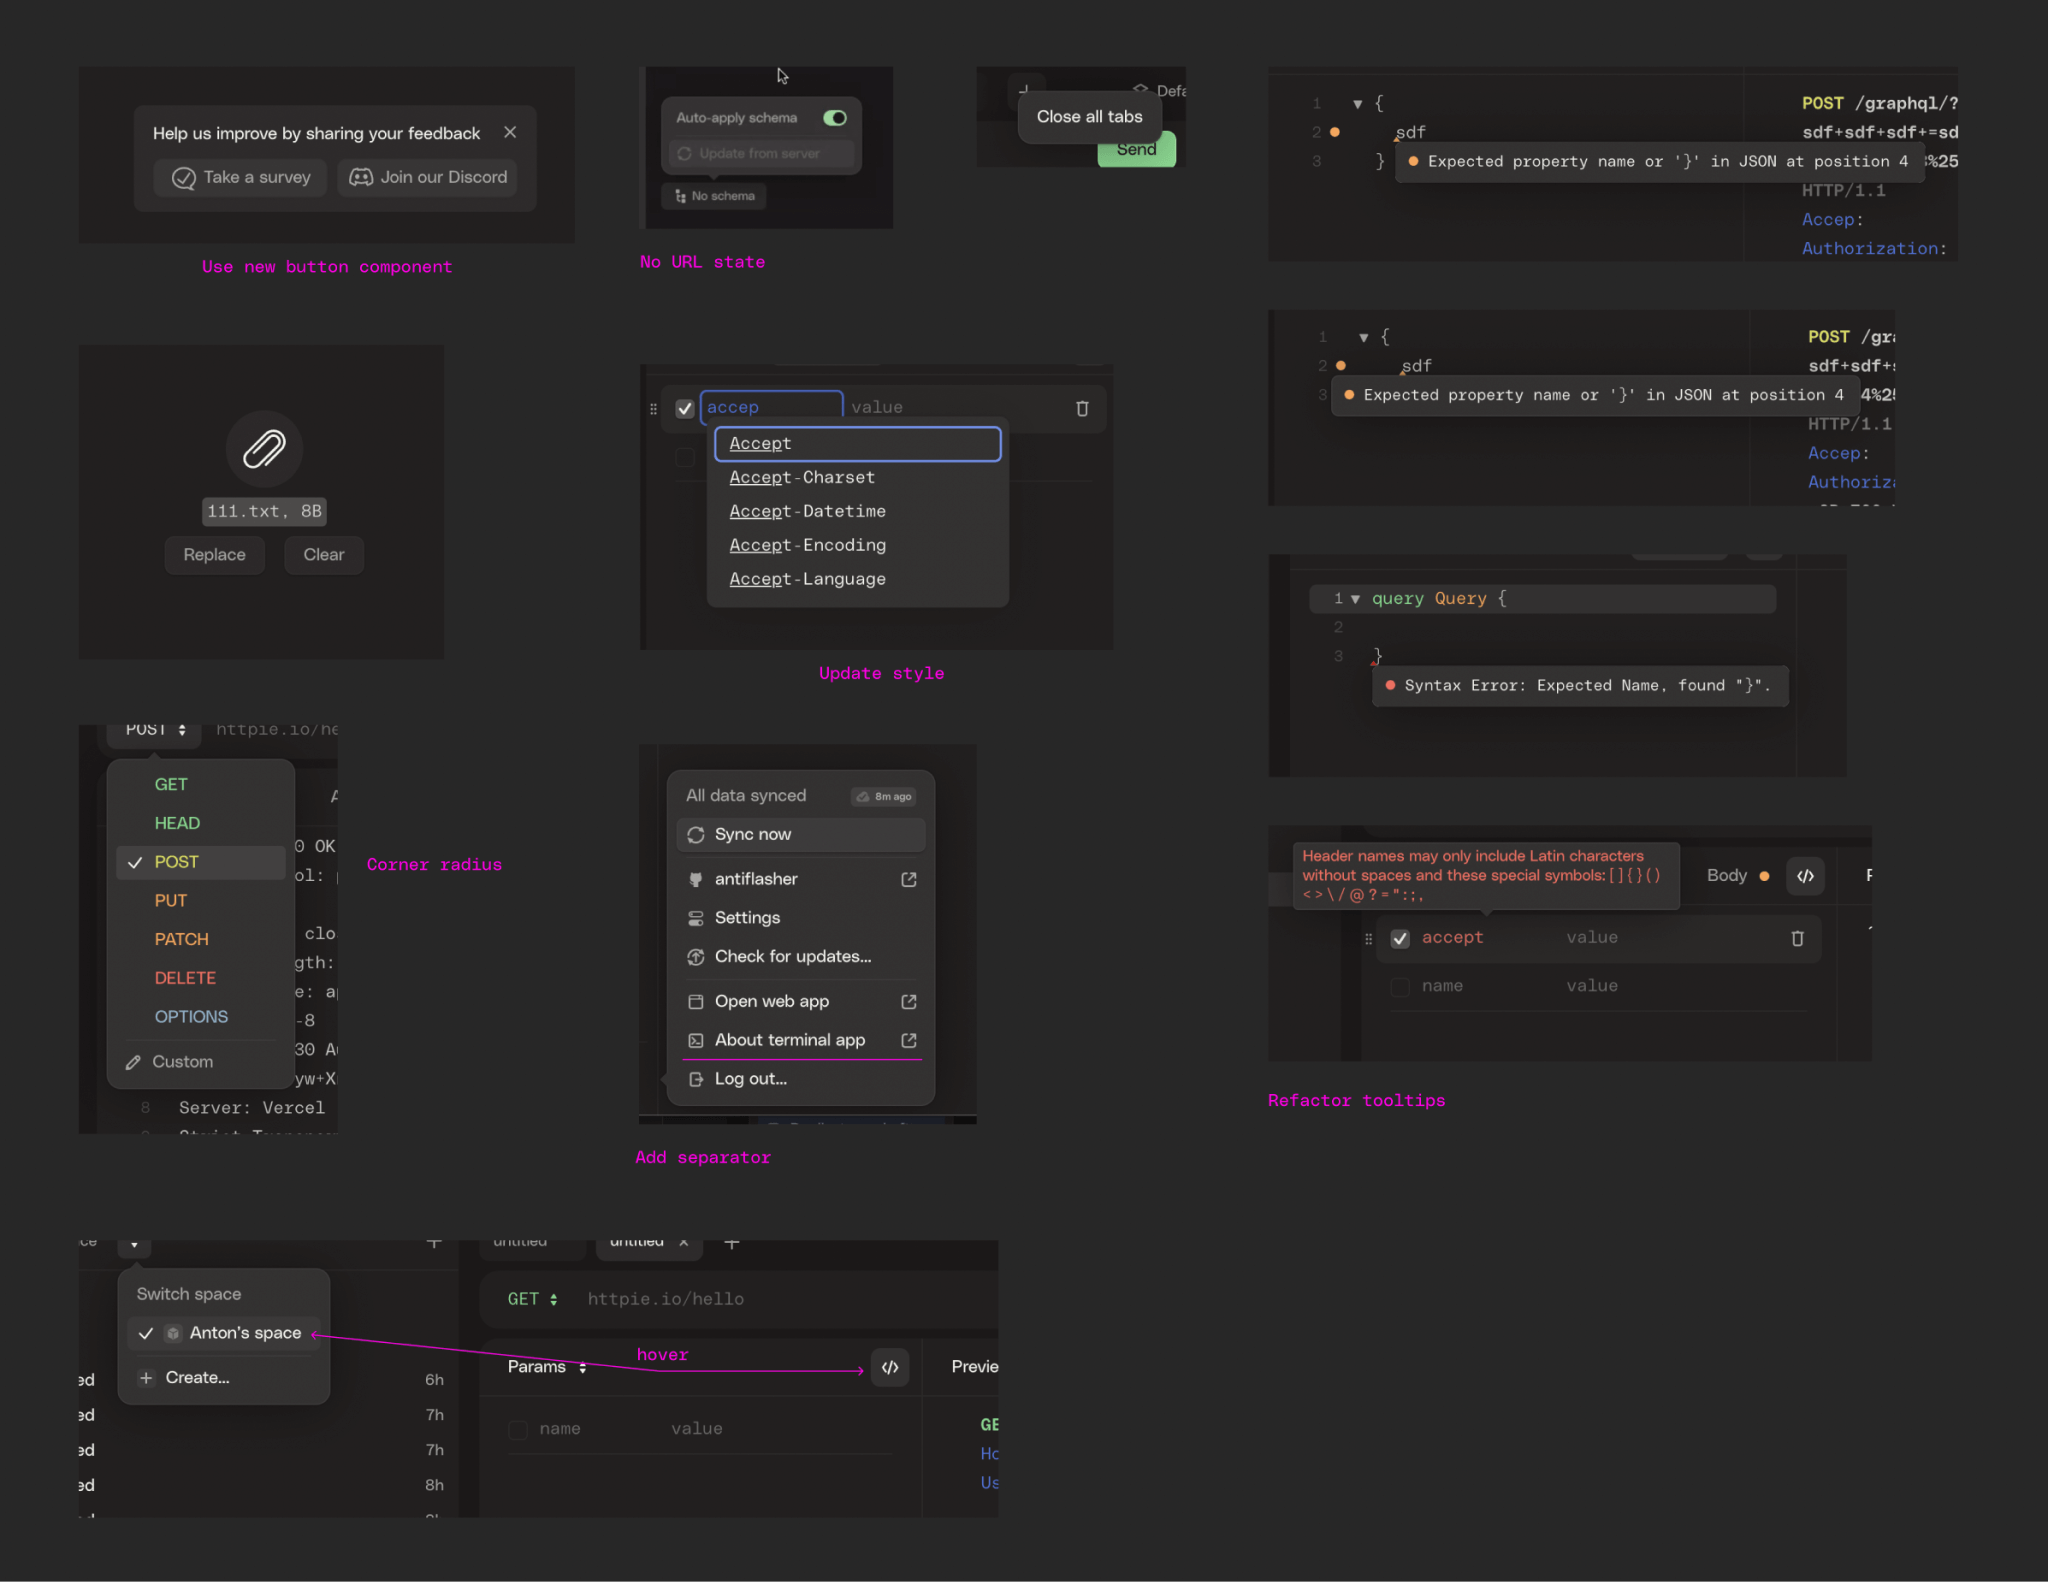Image resolution: width=2048 pixels, height=1582 pixels.
Task: Open the GET method dropdown for httpie.io/hello
Action: point(531,1299)
